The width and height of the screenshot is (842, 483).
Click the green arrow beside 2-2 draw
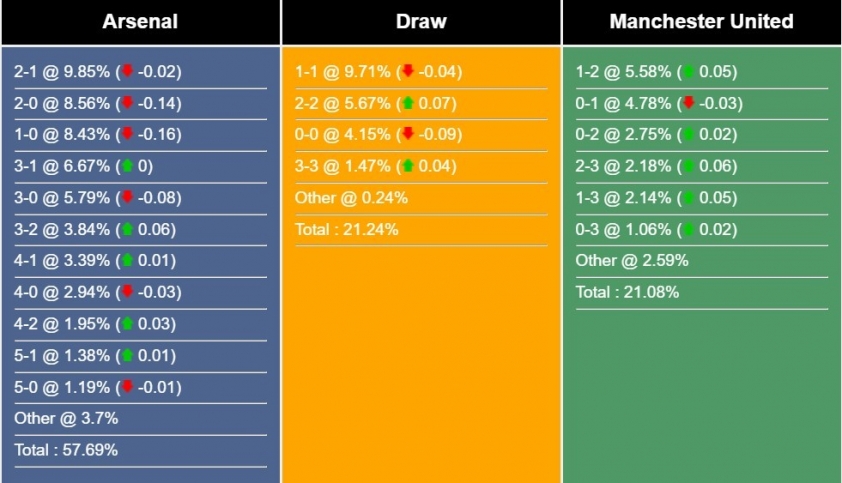(408, 103)
